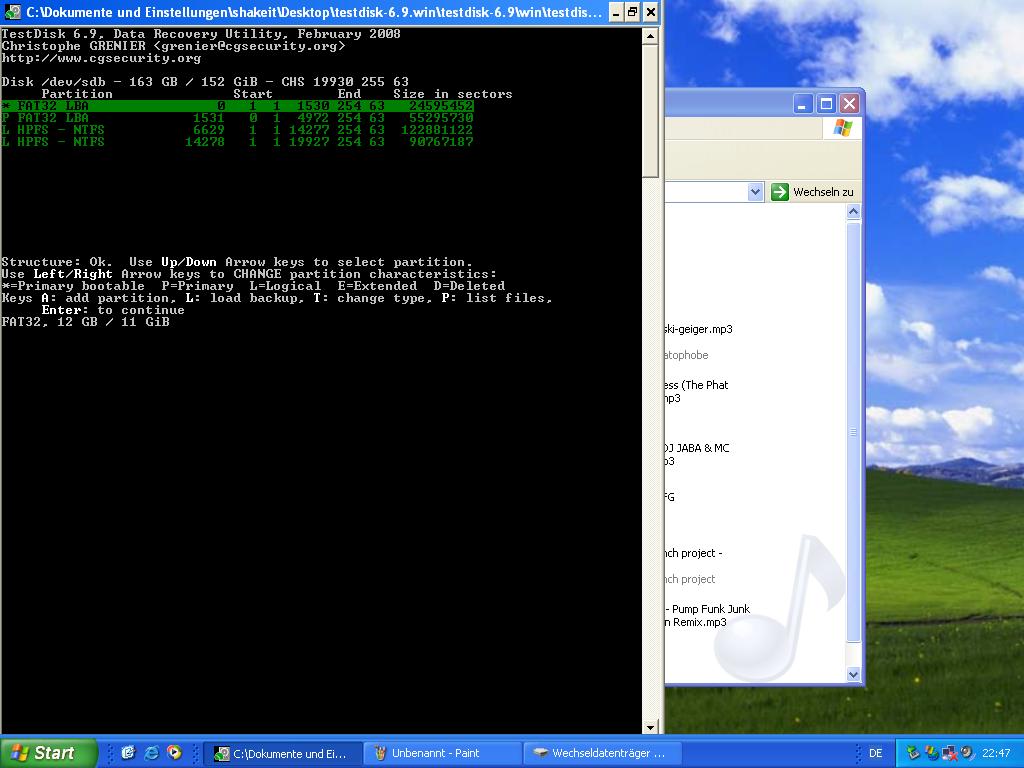The height and width of the screenshot is (768, 1024).
Task: Click the green Wechseln zu arrow button
Action: [x=780, y=192]
